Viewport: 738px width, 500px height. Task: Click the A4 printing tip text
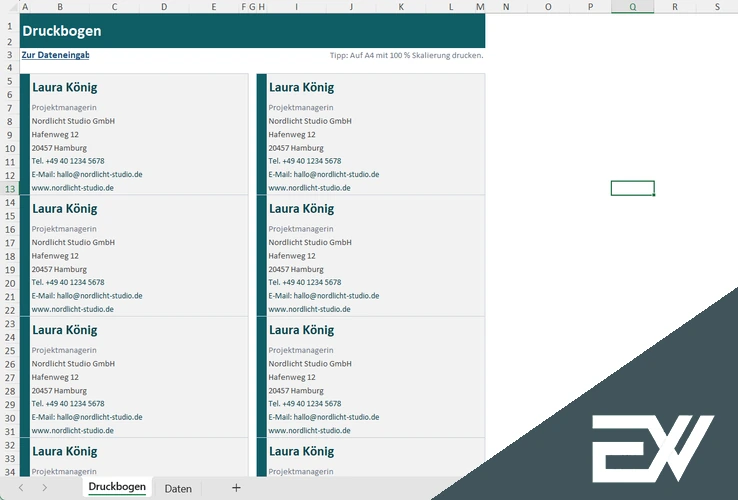click(406, 55)
